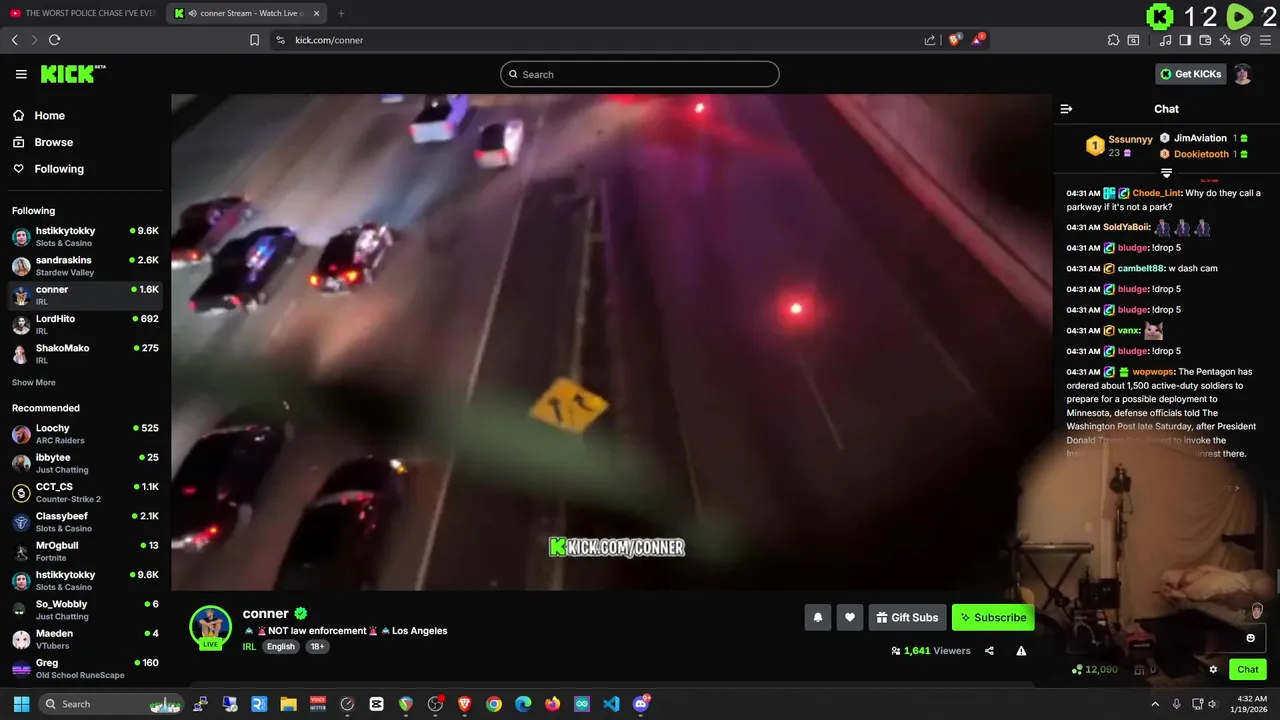Click username wopwops in chat

(1153, 372)
